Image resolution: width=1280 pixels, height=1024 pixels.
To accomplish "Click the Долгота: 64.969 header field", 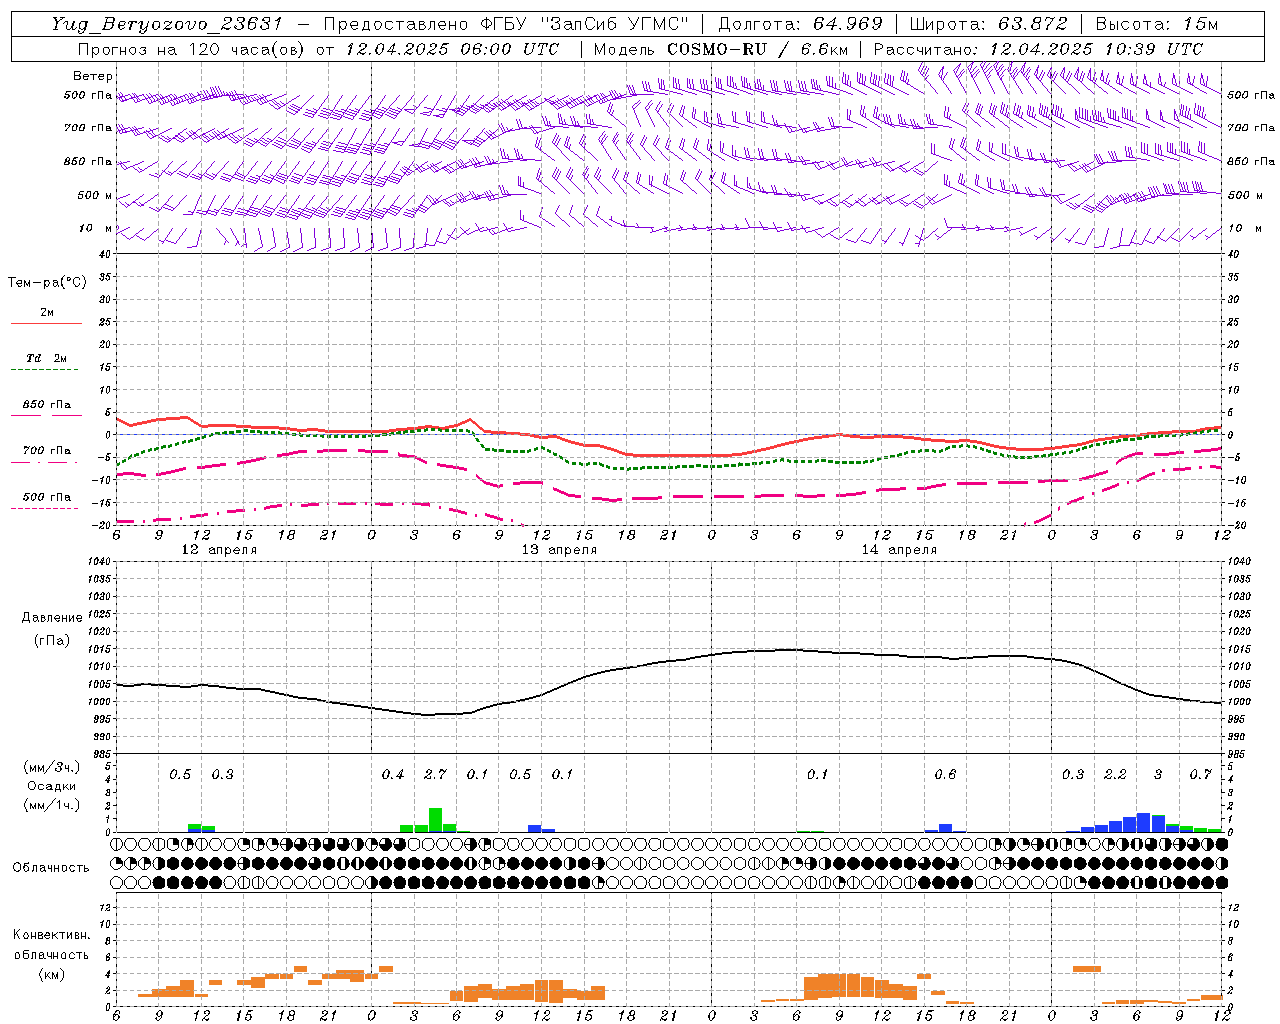I will coord(800,24).
